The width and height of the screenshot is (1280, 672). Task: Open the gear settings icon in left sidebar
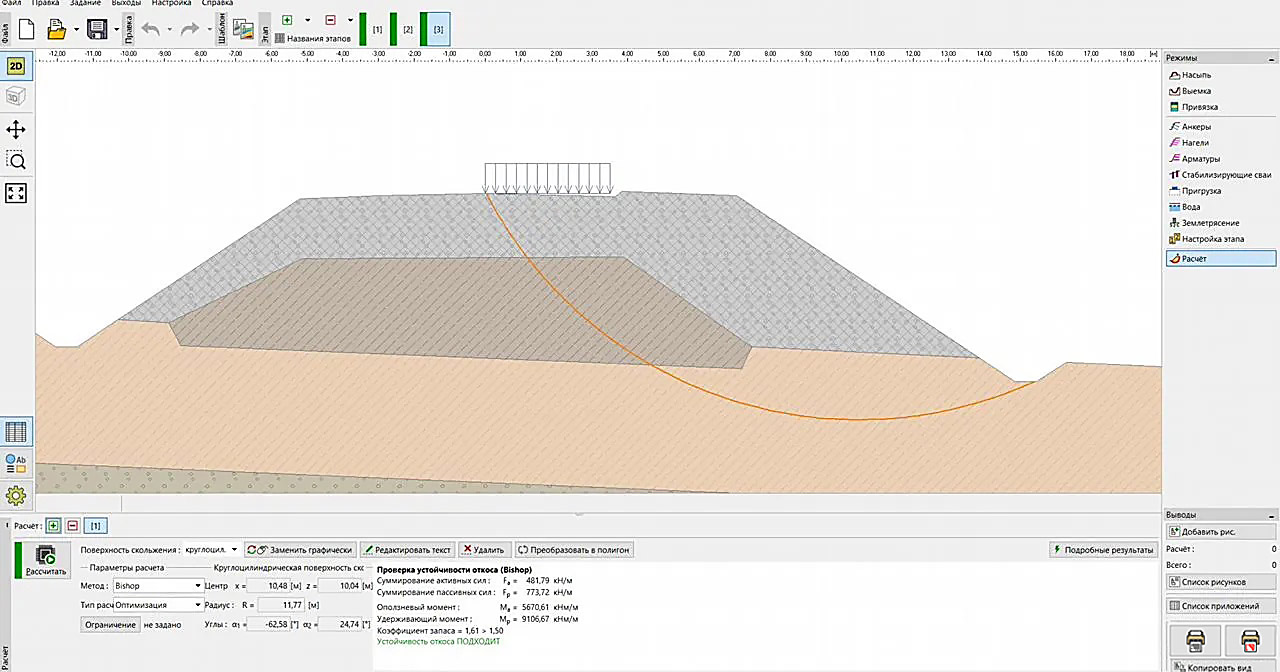pyautogui.click(x=16, y=495)
